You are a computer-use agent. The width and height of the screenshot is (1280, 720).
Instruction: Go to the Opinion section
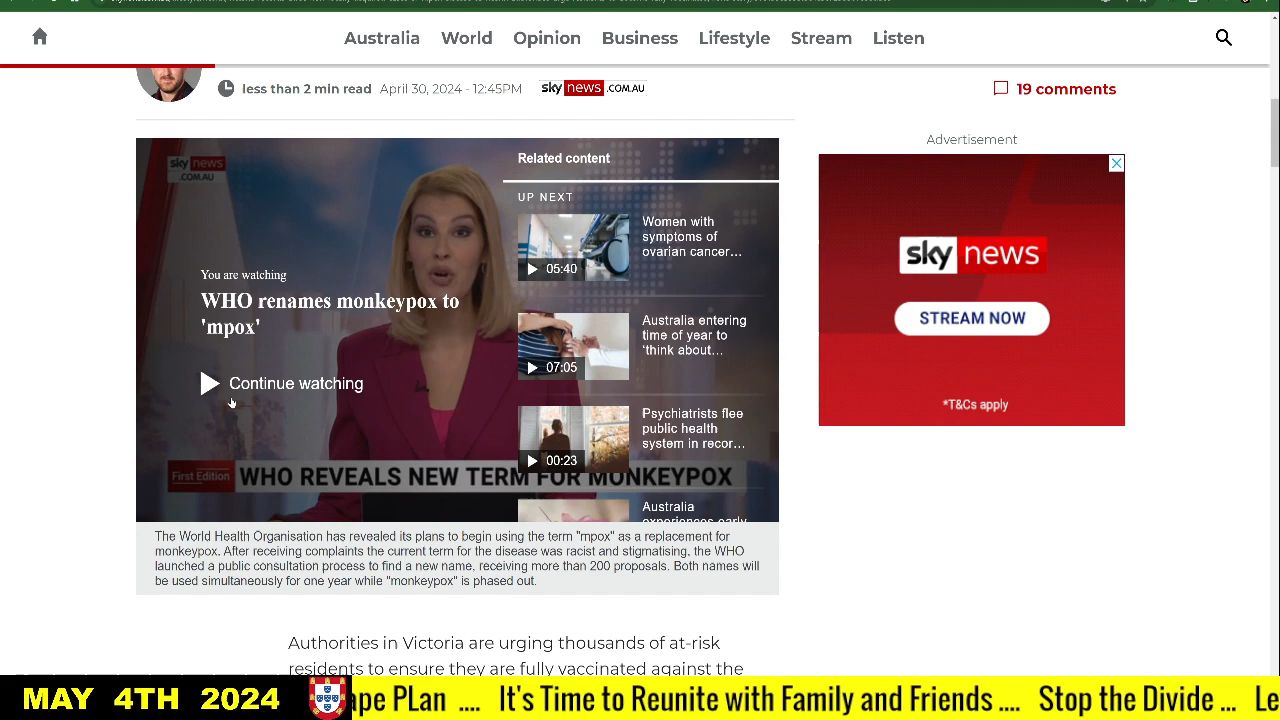coord(546,38)
